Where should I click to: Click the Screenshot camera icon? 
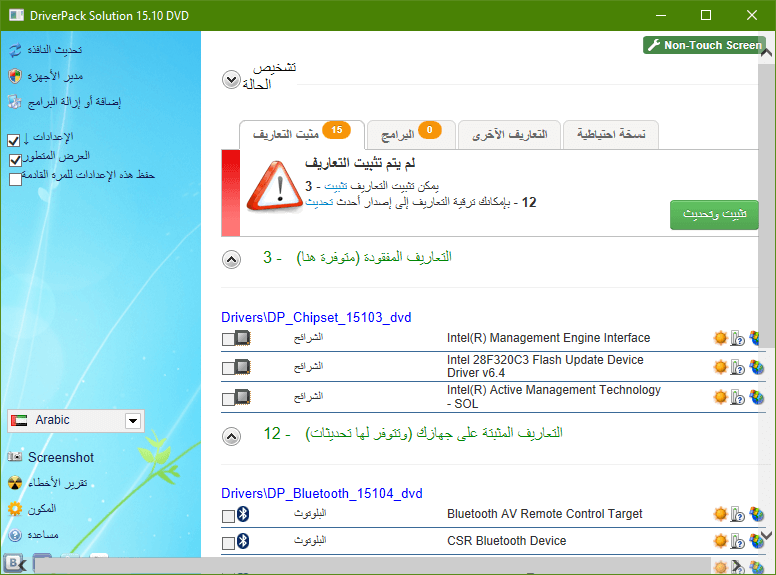15,457
